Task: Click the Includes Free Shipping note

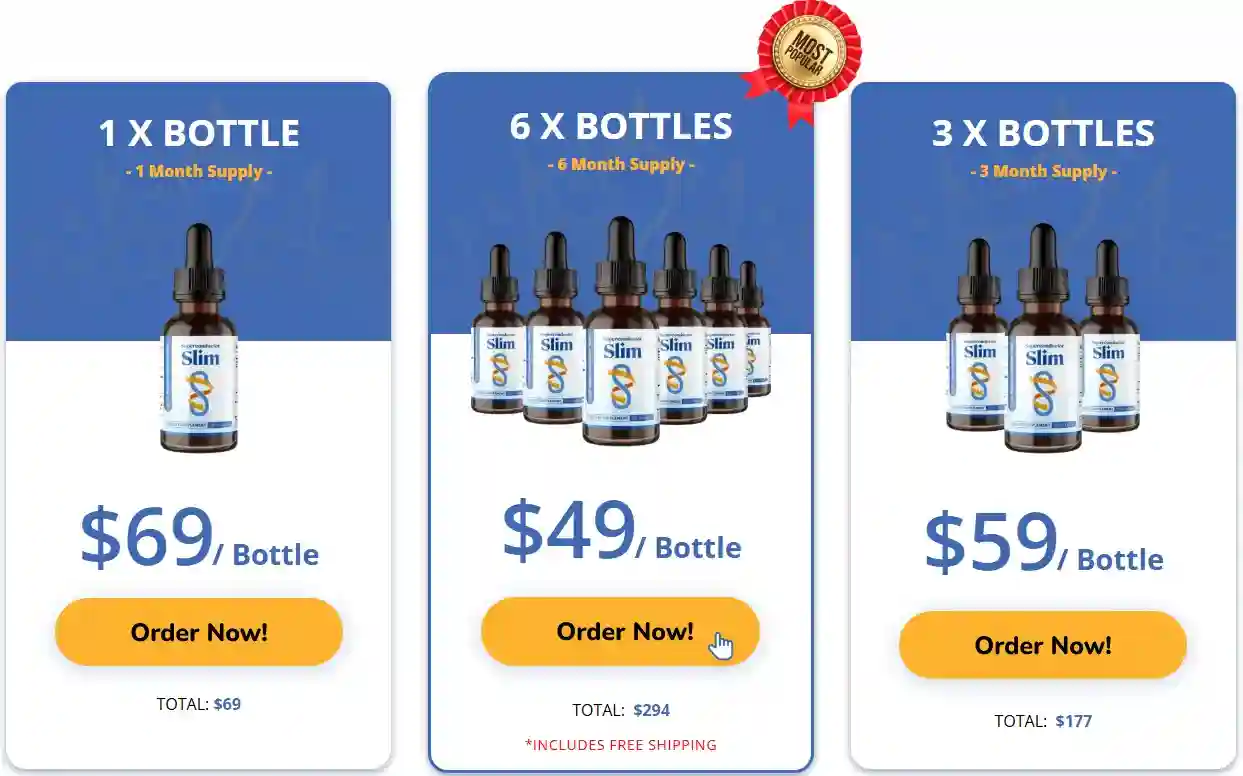Action: click(621, 745)
